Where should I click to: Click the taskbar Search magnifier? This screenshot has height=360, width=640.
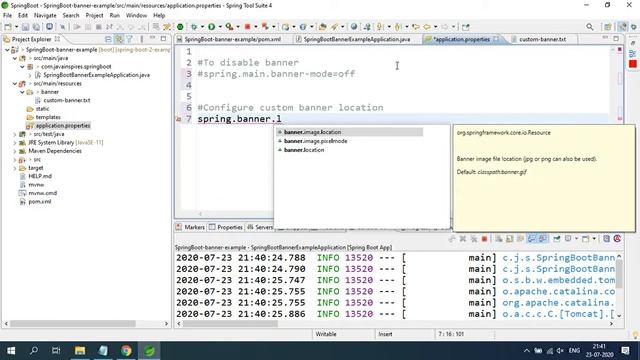point(34,351)
